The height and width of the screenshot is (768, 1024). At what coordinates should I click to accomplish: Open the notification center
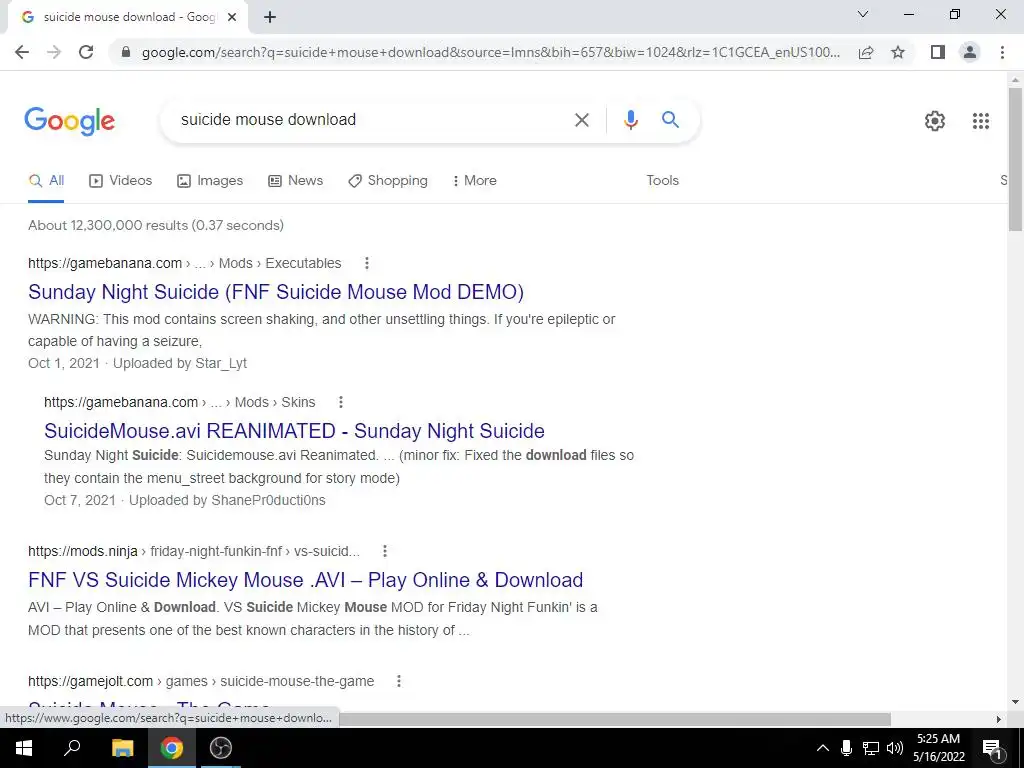[x=992, y=748]
